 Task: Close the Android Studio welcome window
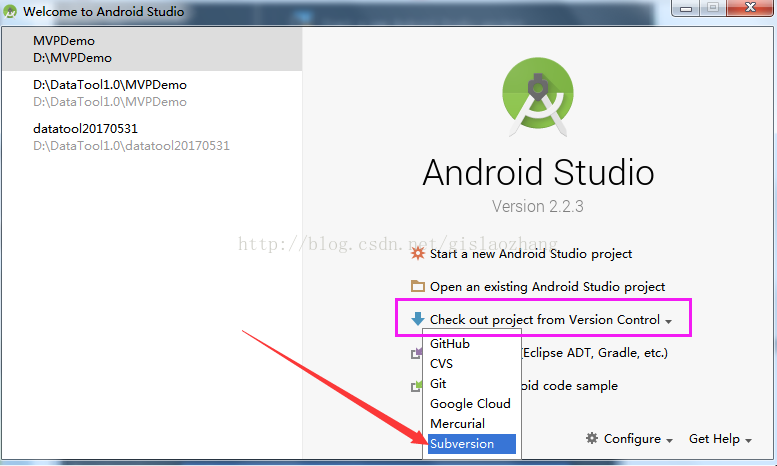(750, 8)
